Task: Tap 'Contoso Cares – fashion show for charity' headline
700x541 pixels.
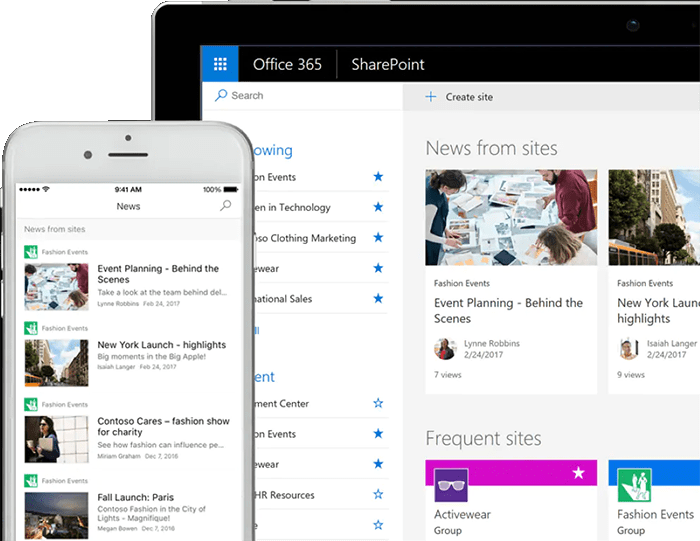Action: pos(163,426)
